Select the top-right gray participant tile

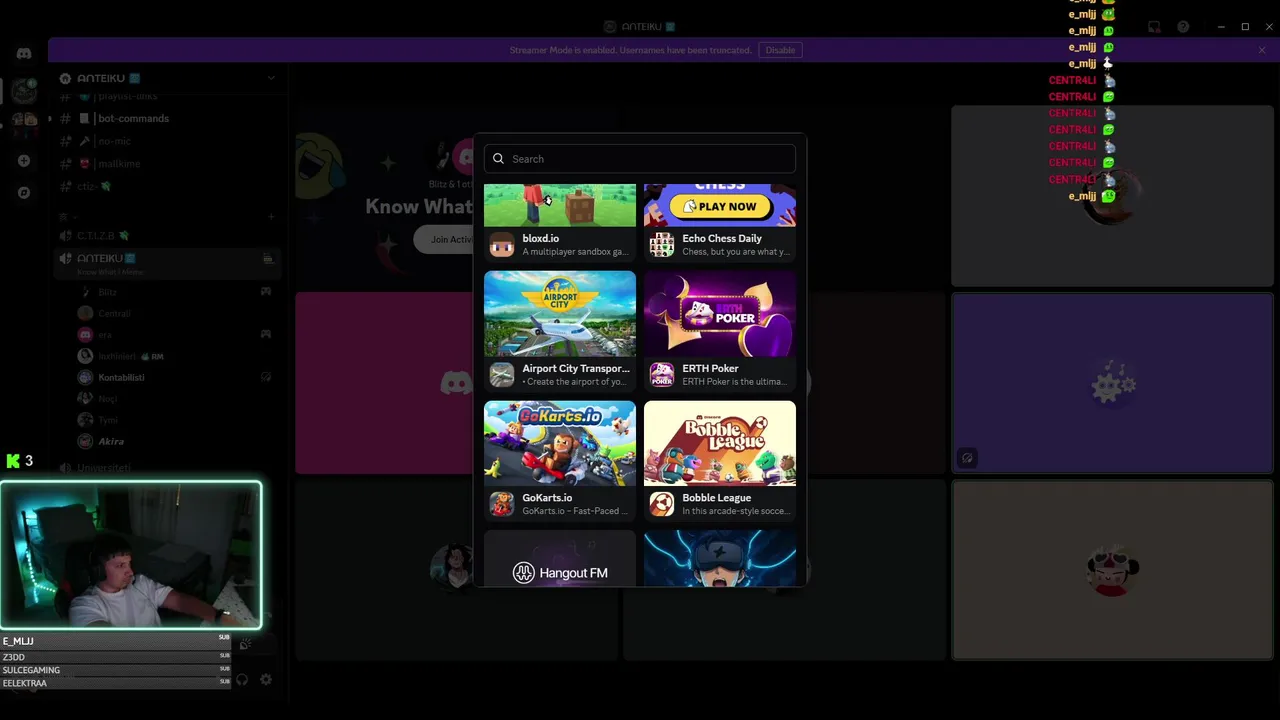click(x=1112, y=195)
